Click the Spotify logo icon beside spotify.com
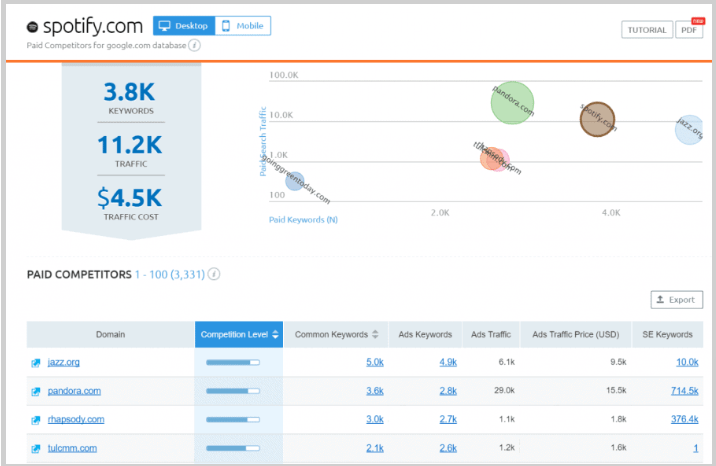Screen dimensions: 716x466 32,27
